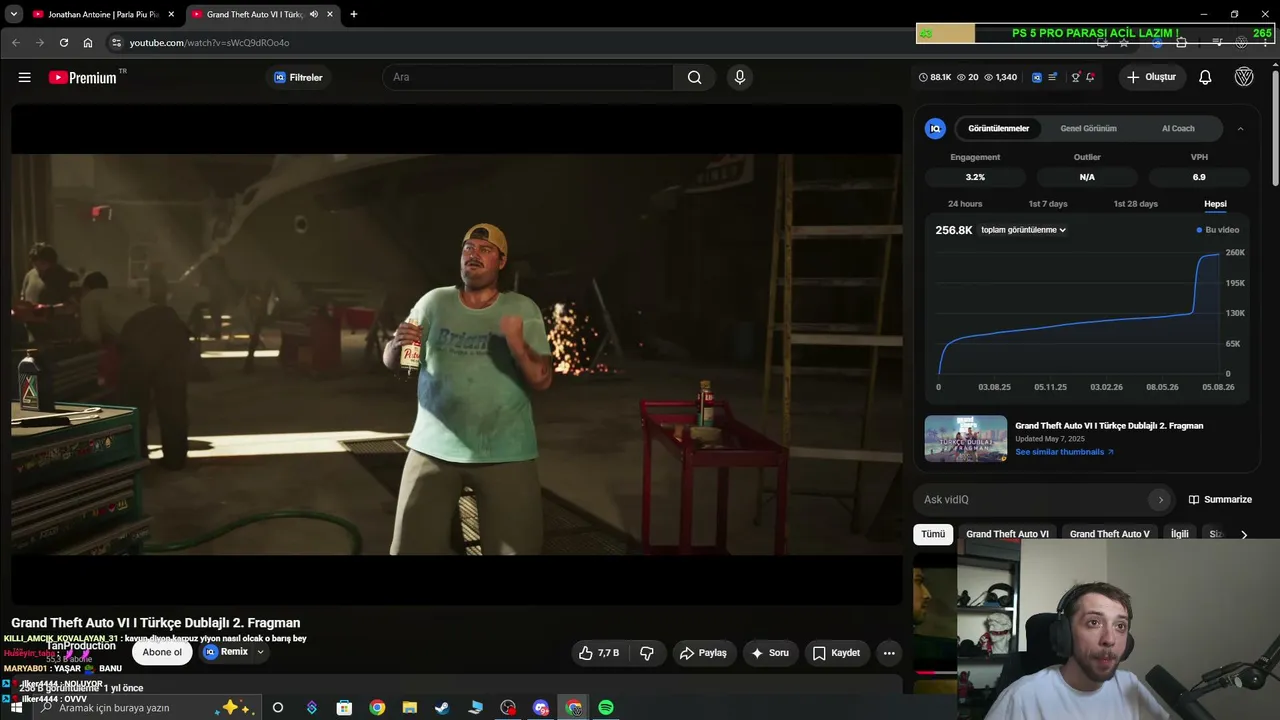Open the browser home page
Image resolution: width=1280 pixels, height=720 pixels.
88,43
